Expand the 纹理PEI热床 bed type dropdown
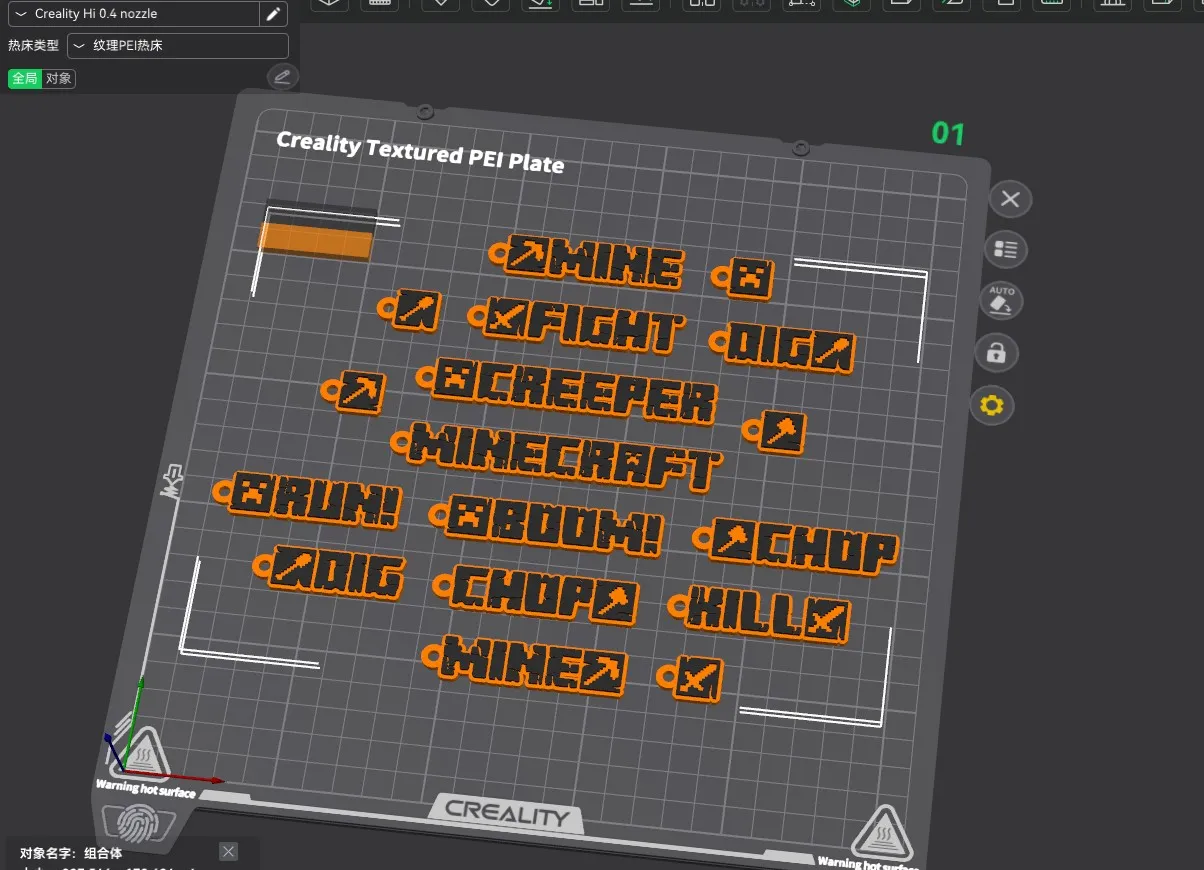Image resolution: width=1204 pixels, height=870 pixels. coord(178,46)
